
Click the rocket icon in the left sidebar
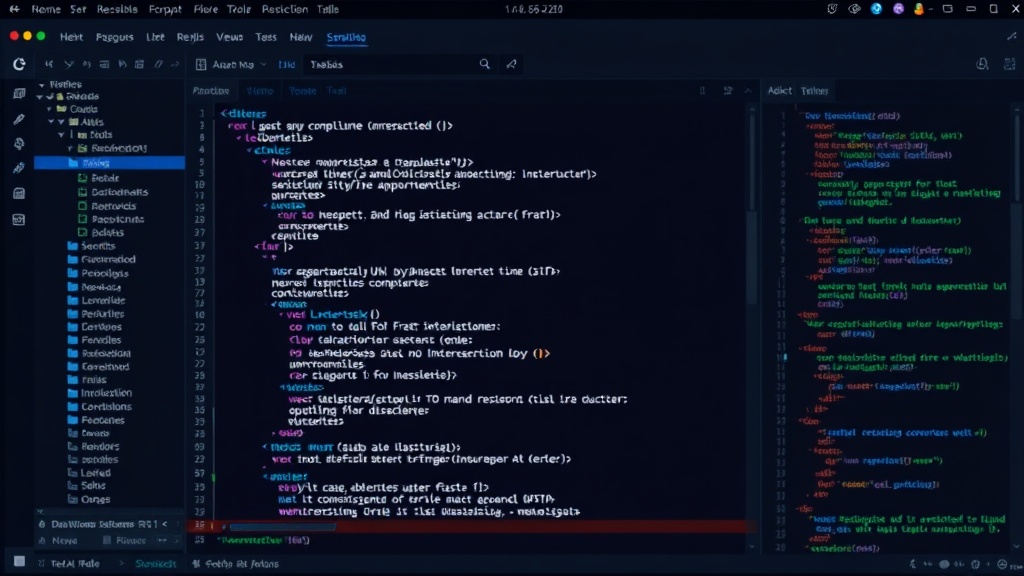[19, 168]
